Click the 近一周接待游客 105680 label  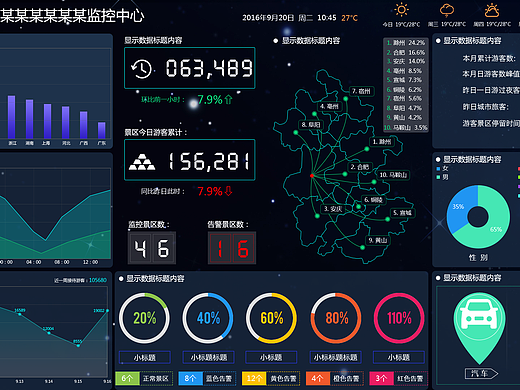point(80,280)
